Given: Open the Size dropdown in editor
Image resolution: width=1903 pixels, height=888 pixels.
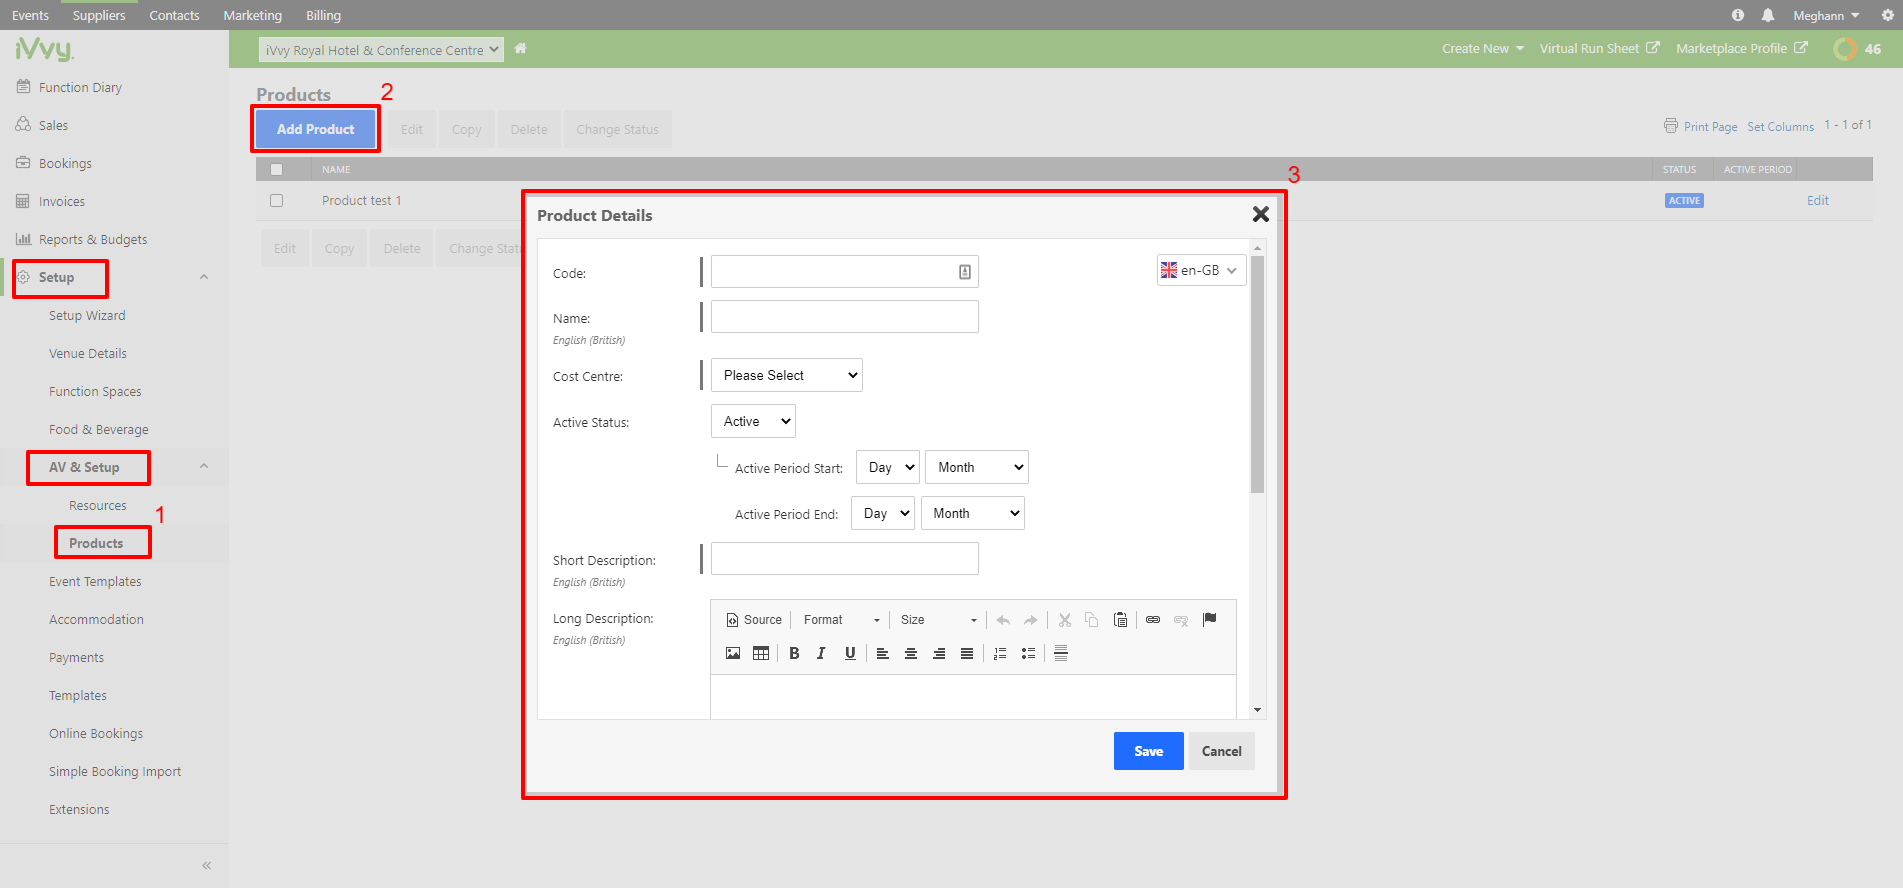Looking at the screenshot, I should (938, 620).
